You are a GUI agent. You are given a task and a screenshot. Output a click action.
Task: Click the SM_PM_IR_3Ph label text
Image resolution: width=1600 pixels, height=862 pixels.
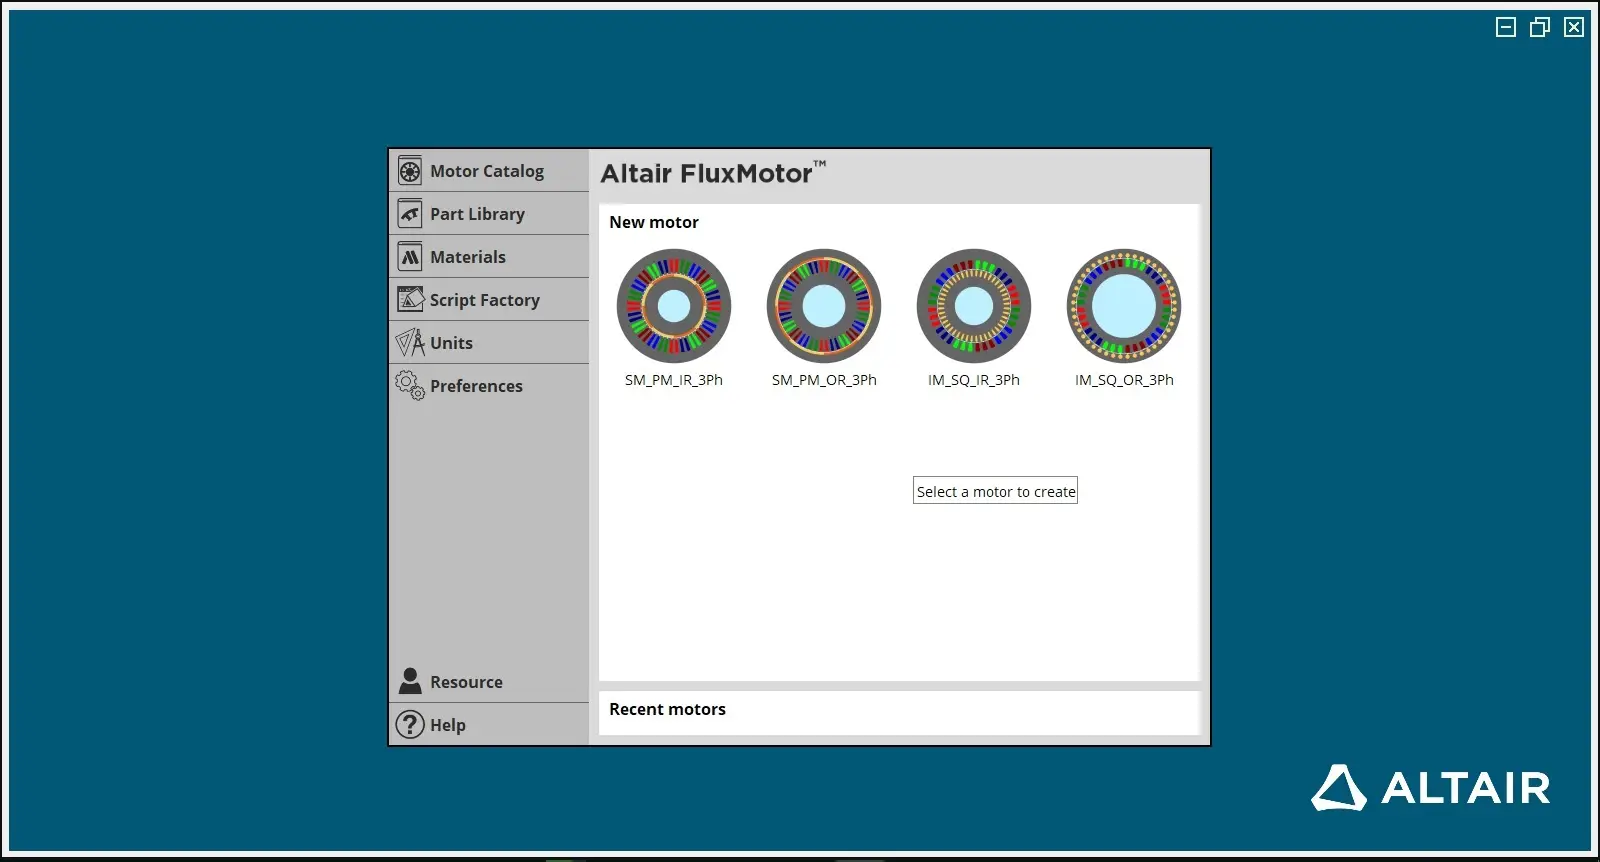click(x=674, y=380)
